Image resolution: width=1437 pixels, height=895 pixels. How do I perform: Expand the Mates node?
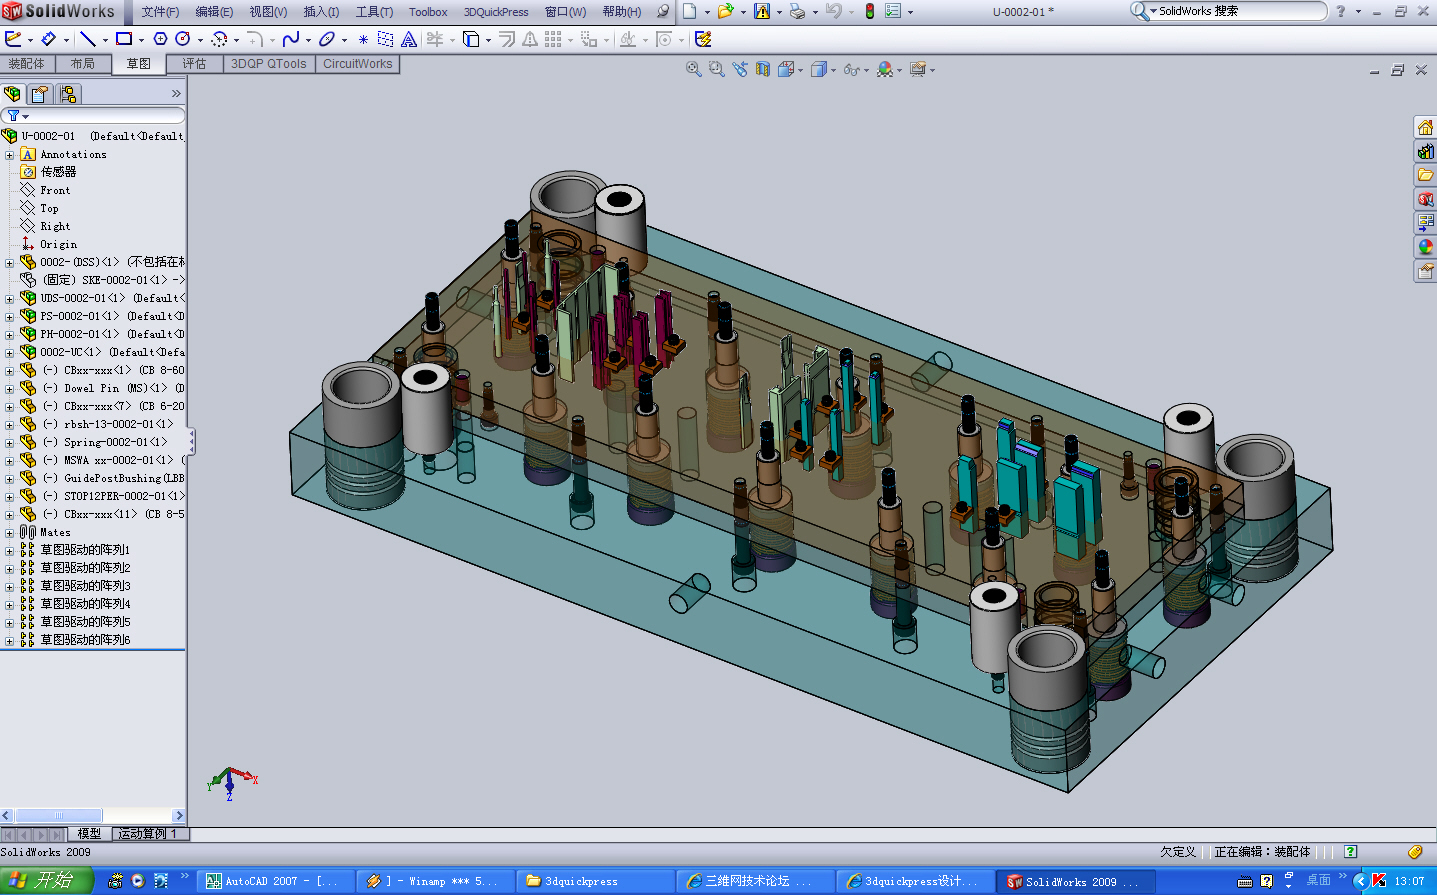point(9,533)
